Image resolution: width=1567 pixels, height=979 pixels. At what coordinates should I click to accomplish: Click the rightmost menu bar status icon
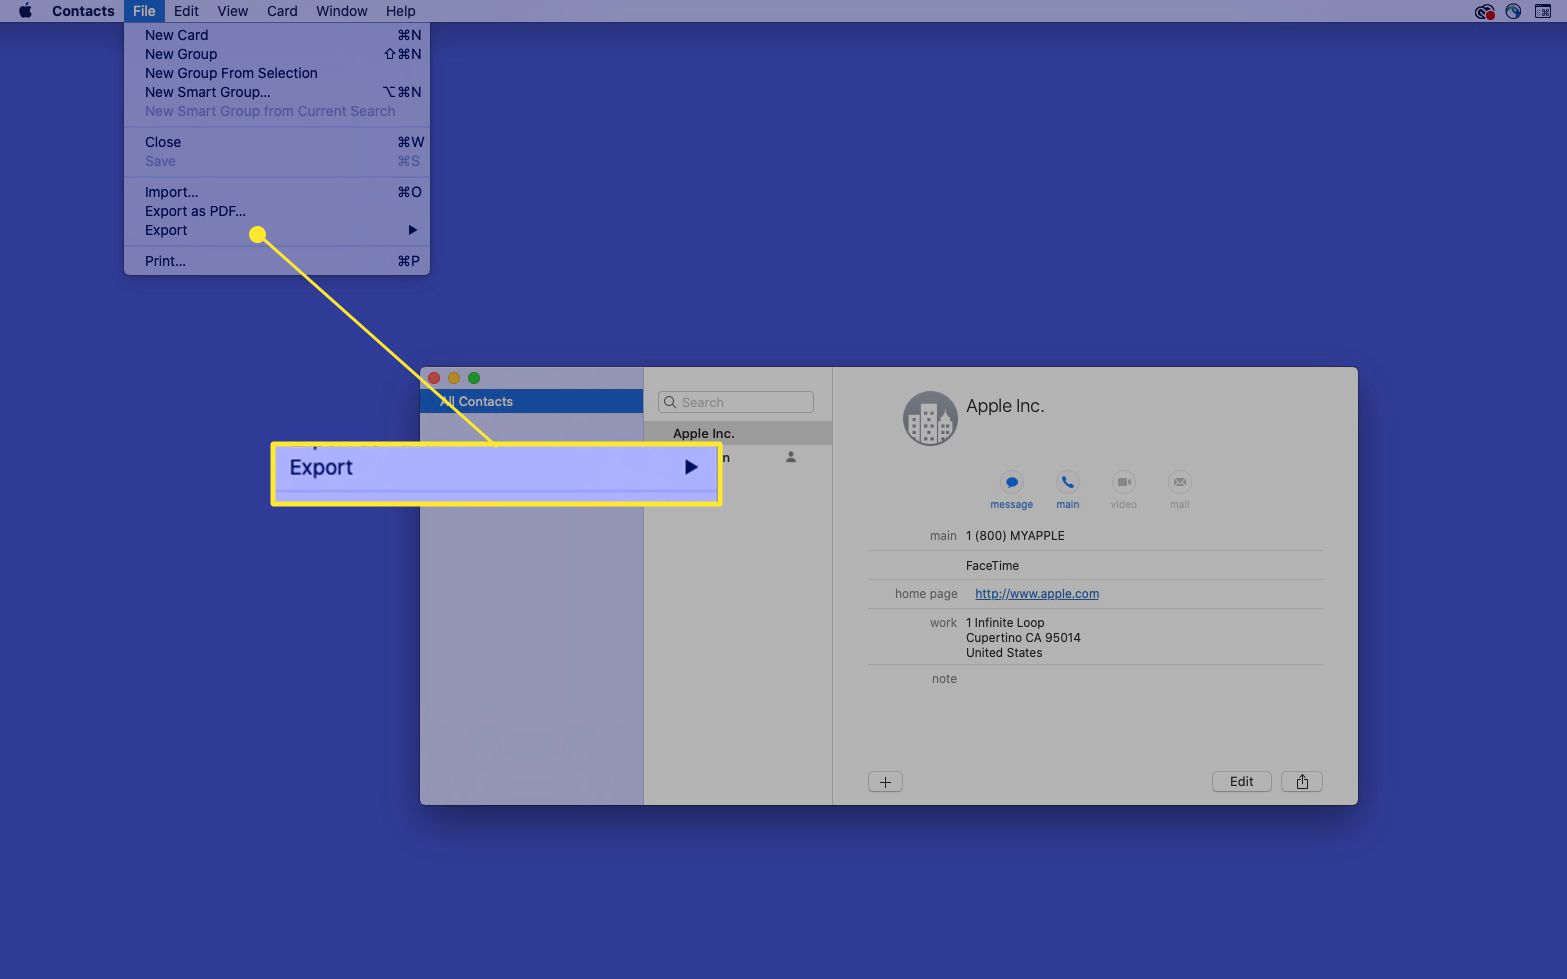(1543, 11)
